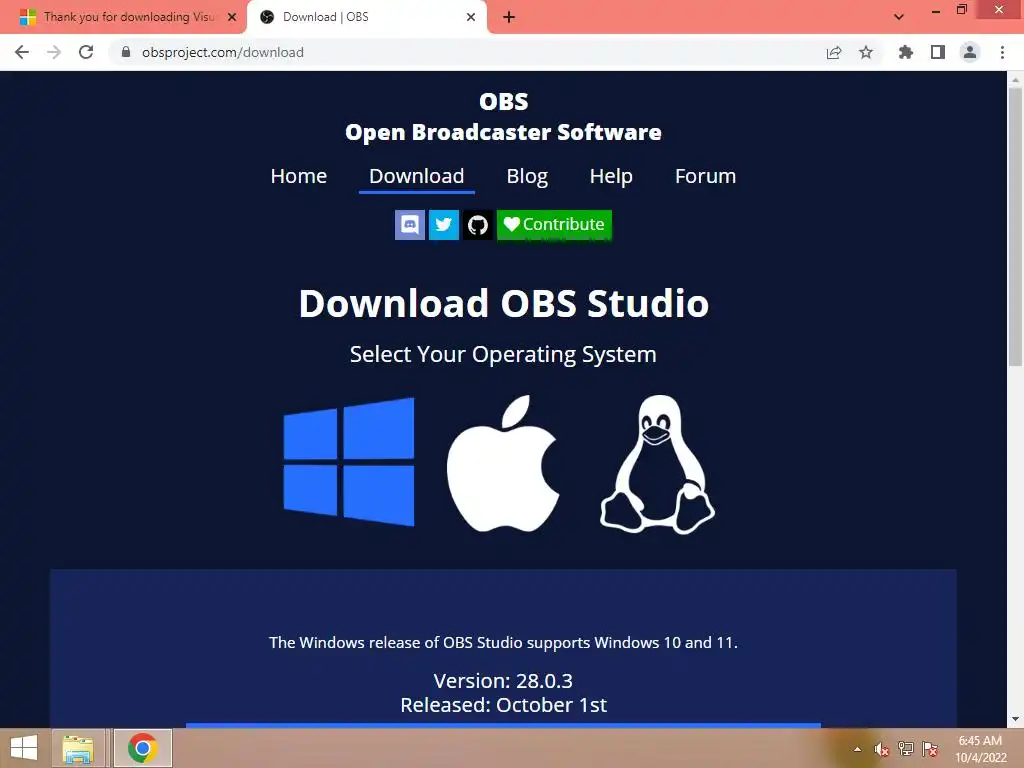
Task: Open the OBS Discord icon link
Action: (410, 225)
